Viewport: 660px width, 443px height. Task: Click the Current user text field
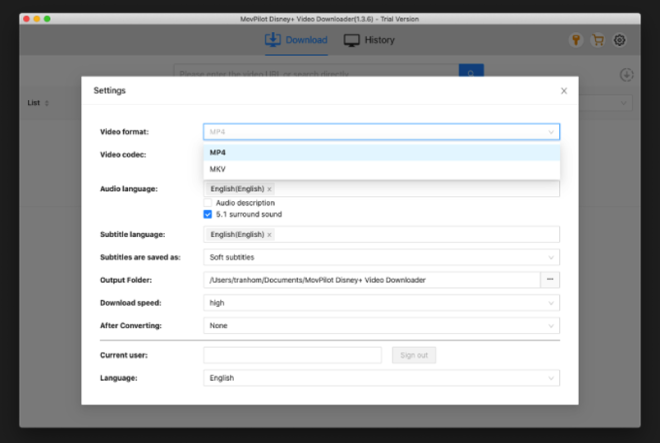pyautogui.click(x=293, y=355)
